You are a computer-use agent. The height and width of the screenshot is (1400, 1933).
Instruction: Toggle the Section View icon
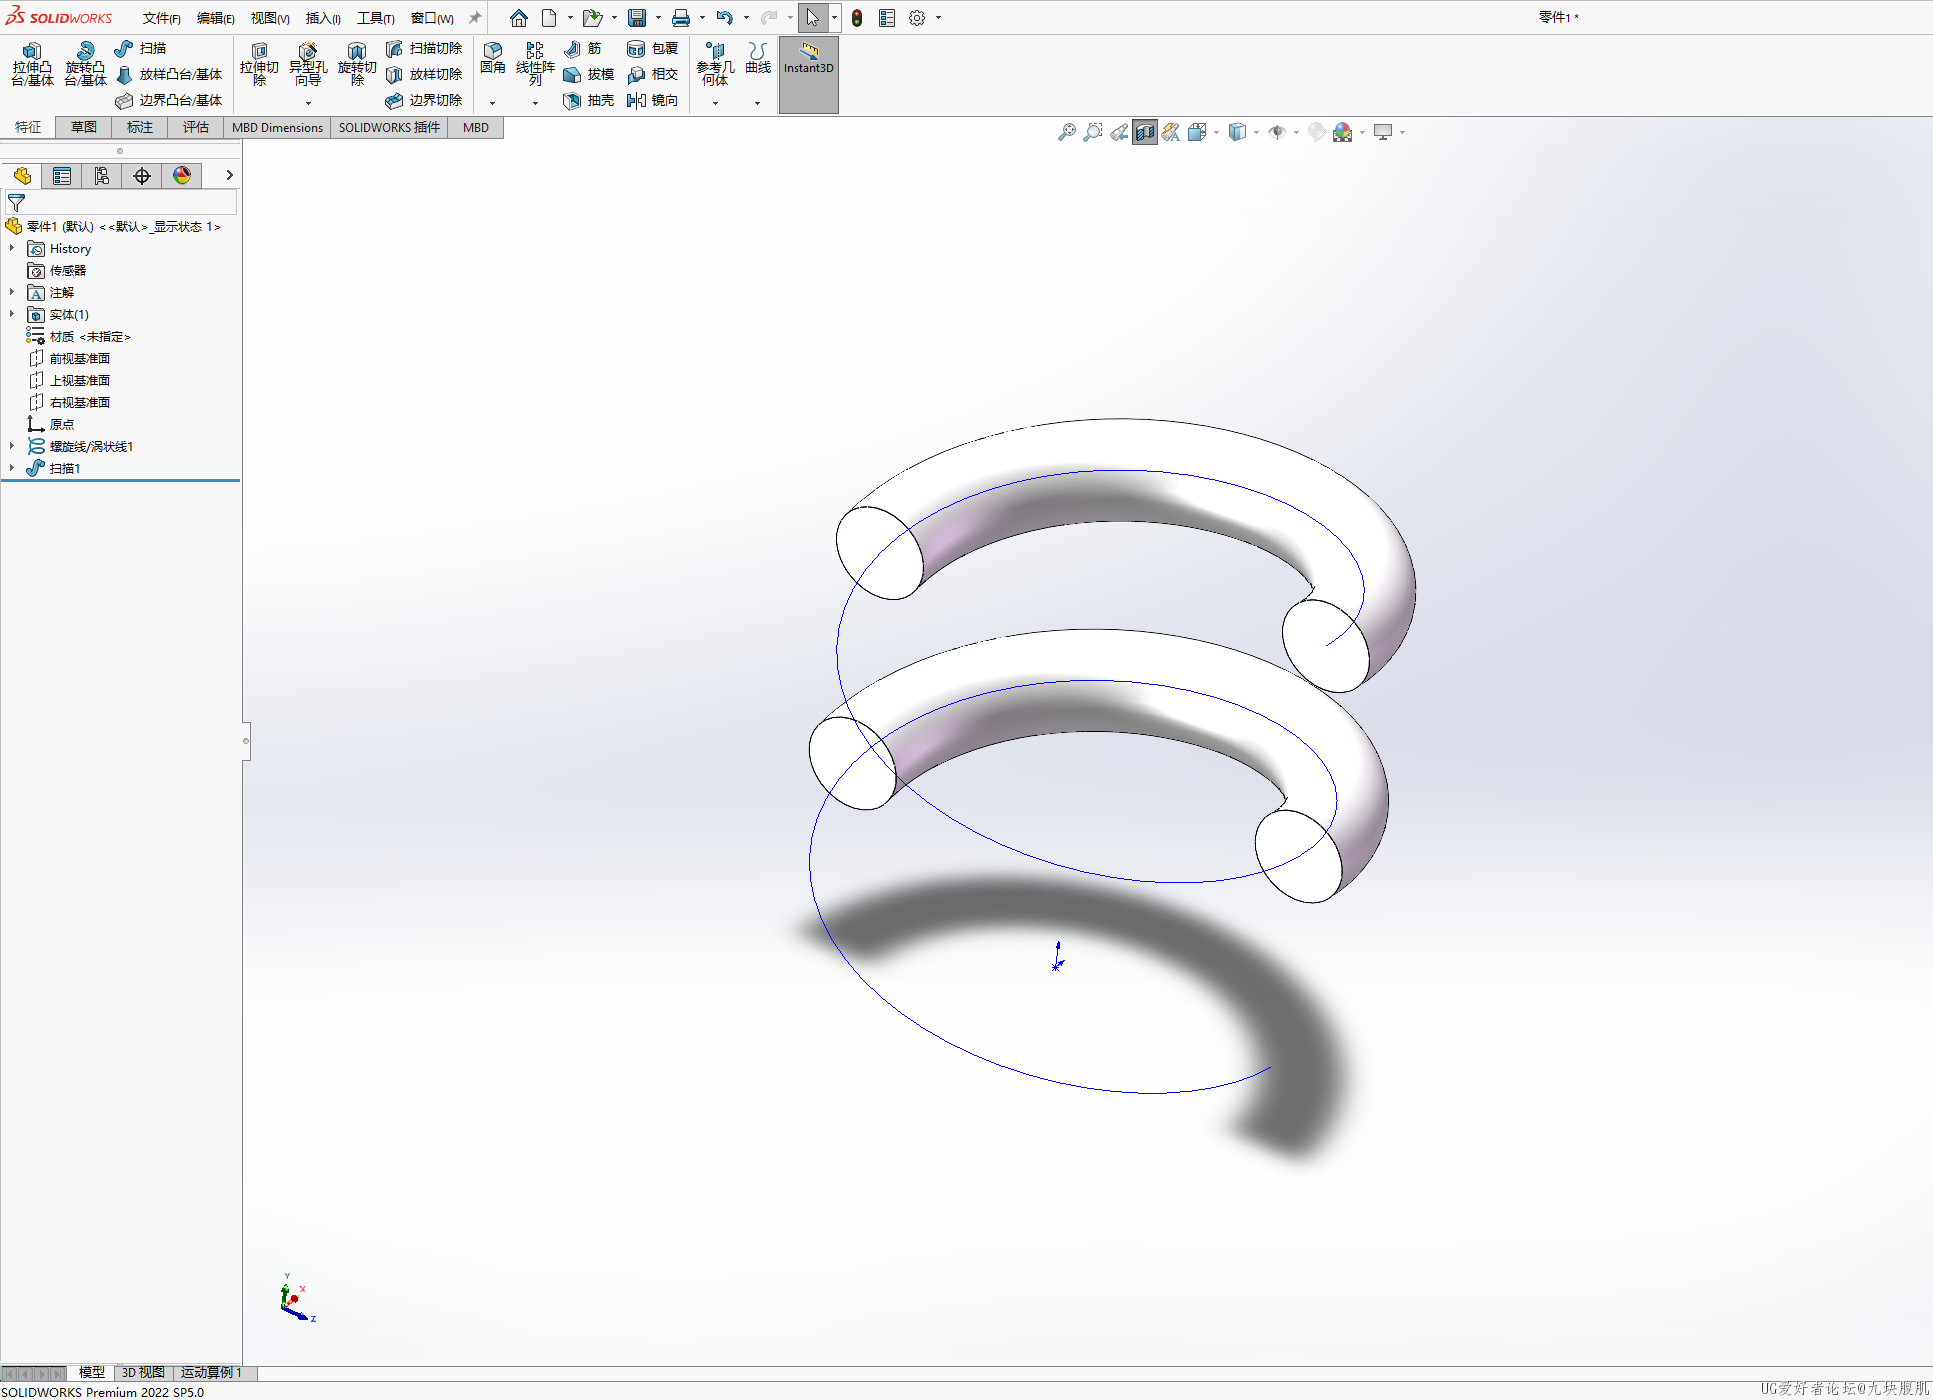(x=1145, y=132)
